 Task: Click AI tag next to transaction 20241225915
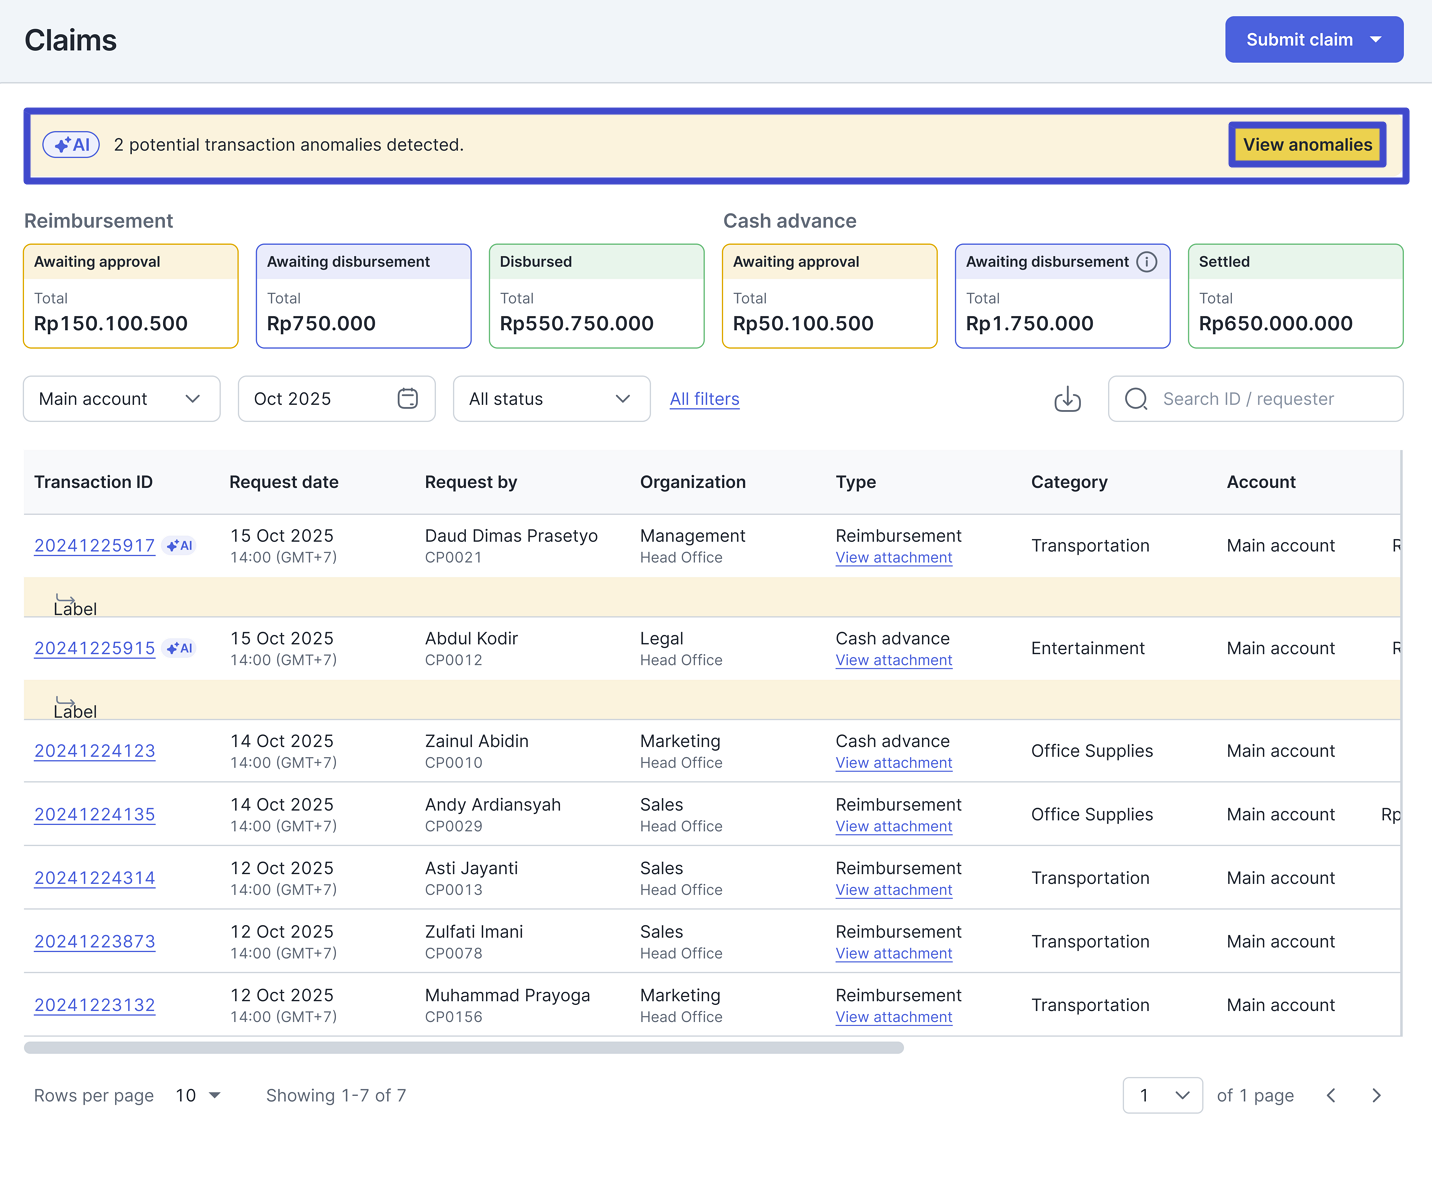180,649
